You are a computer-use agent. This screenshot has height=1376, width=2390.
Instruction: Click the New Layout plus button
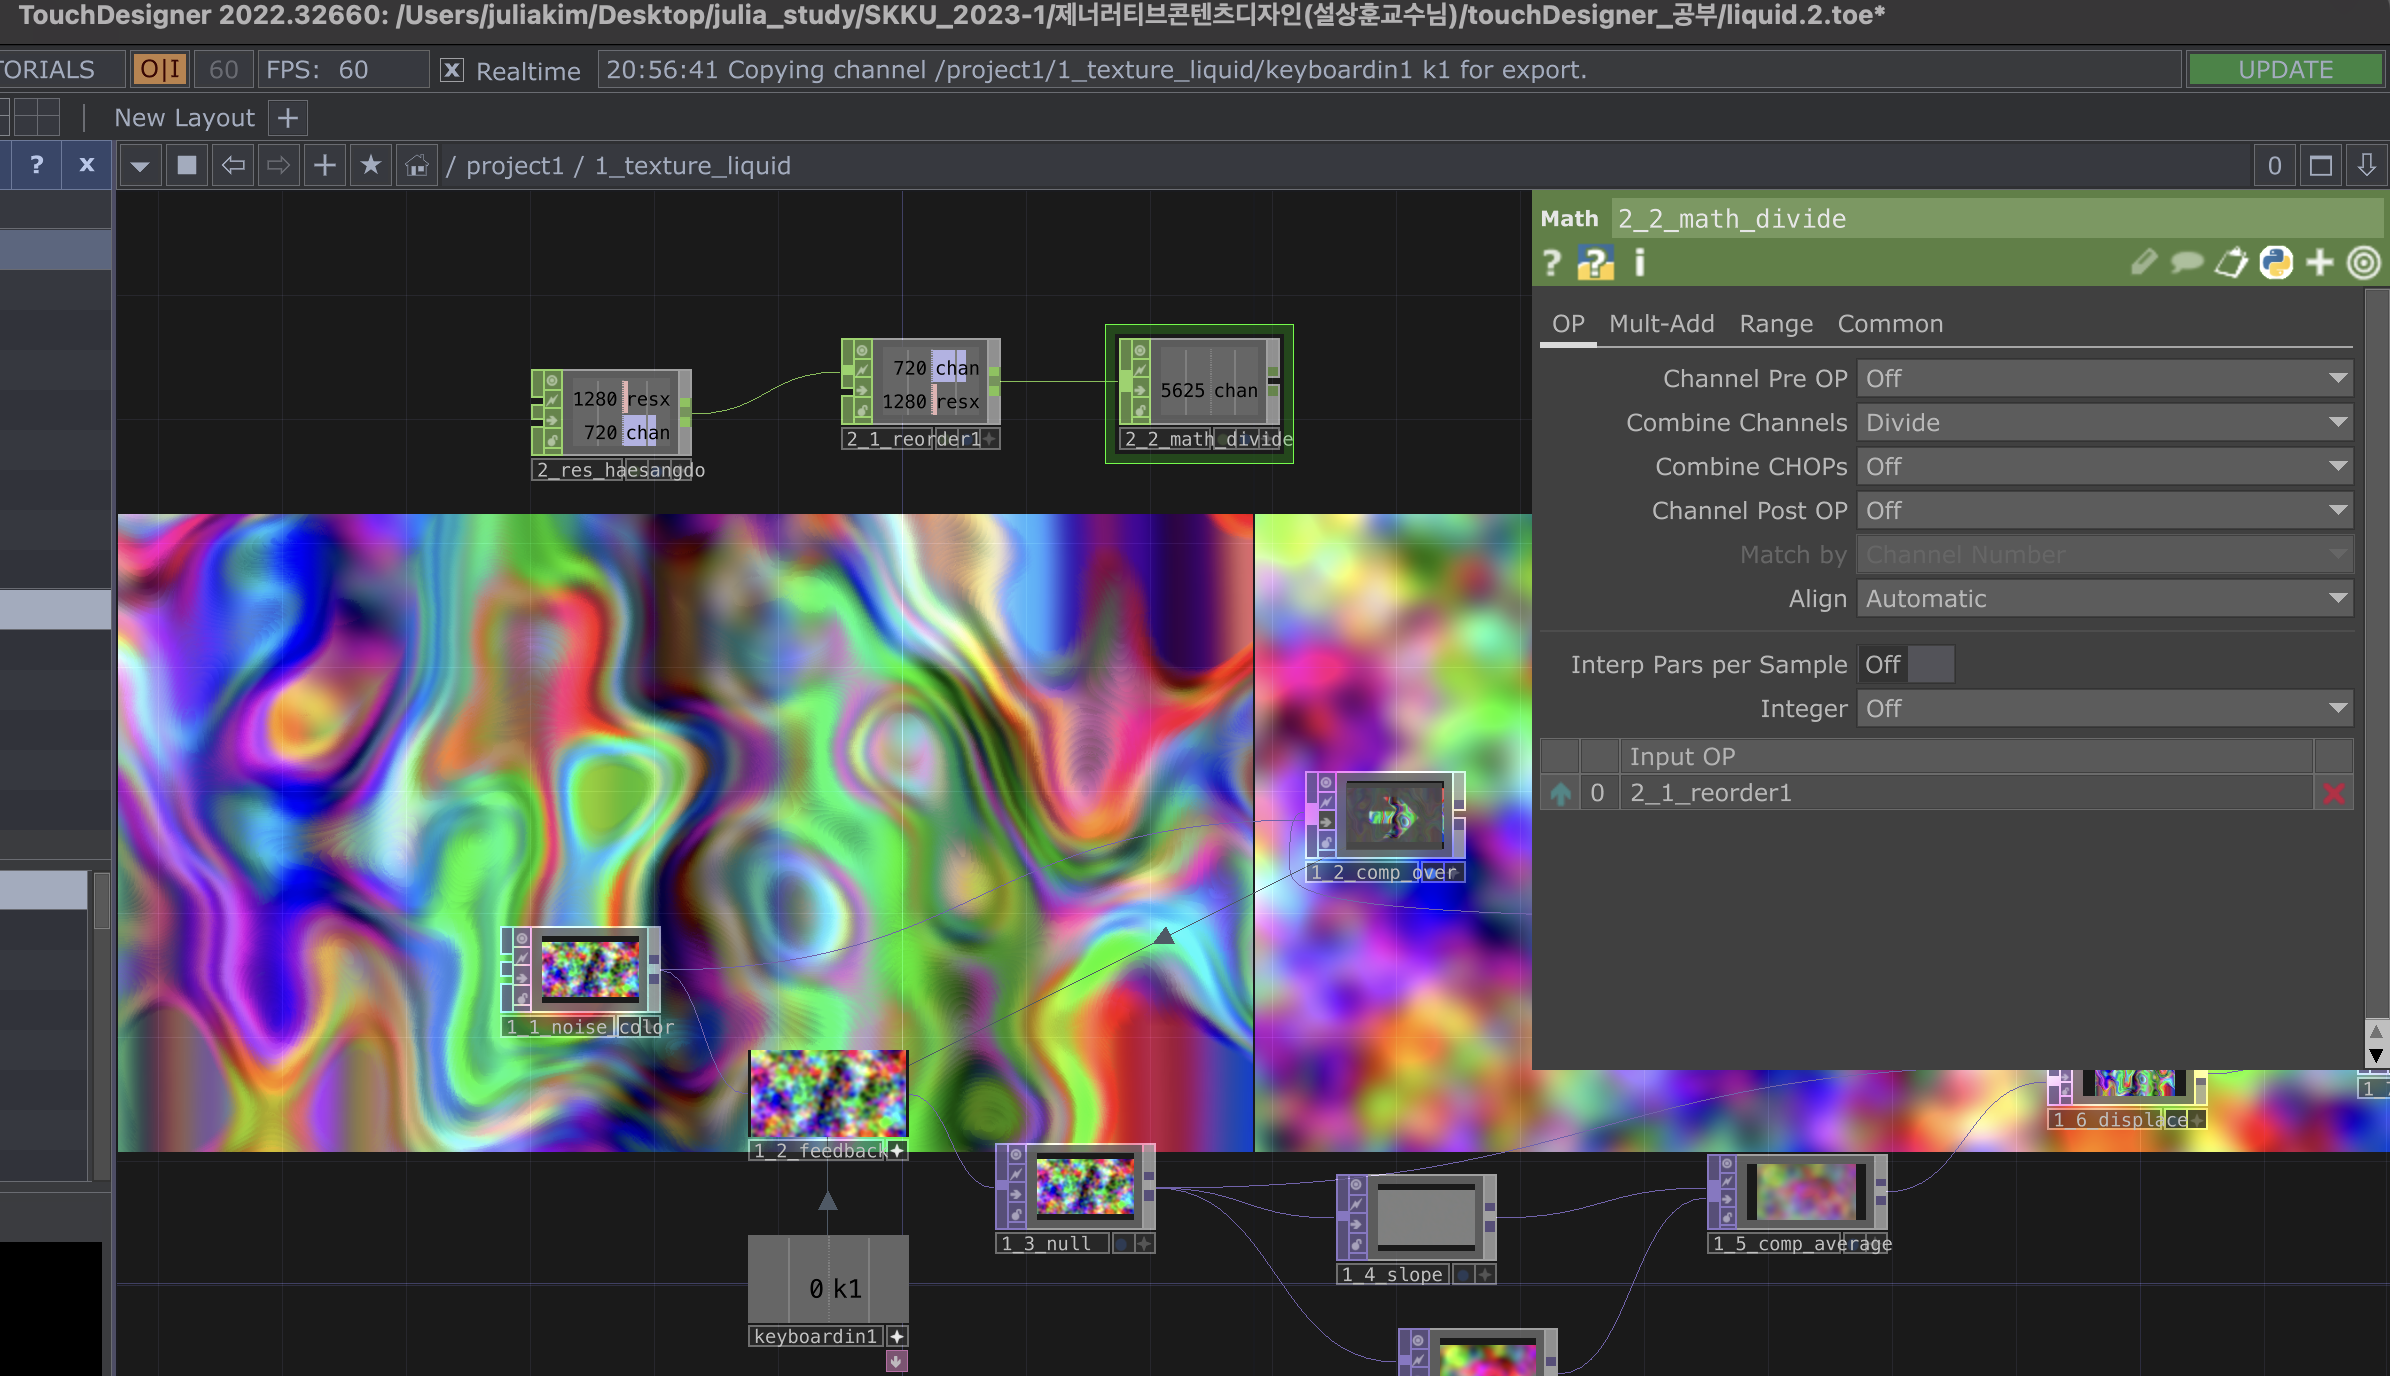point(288,118)
